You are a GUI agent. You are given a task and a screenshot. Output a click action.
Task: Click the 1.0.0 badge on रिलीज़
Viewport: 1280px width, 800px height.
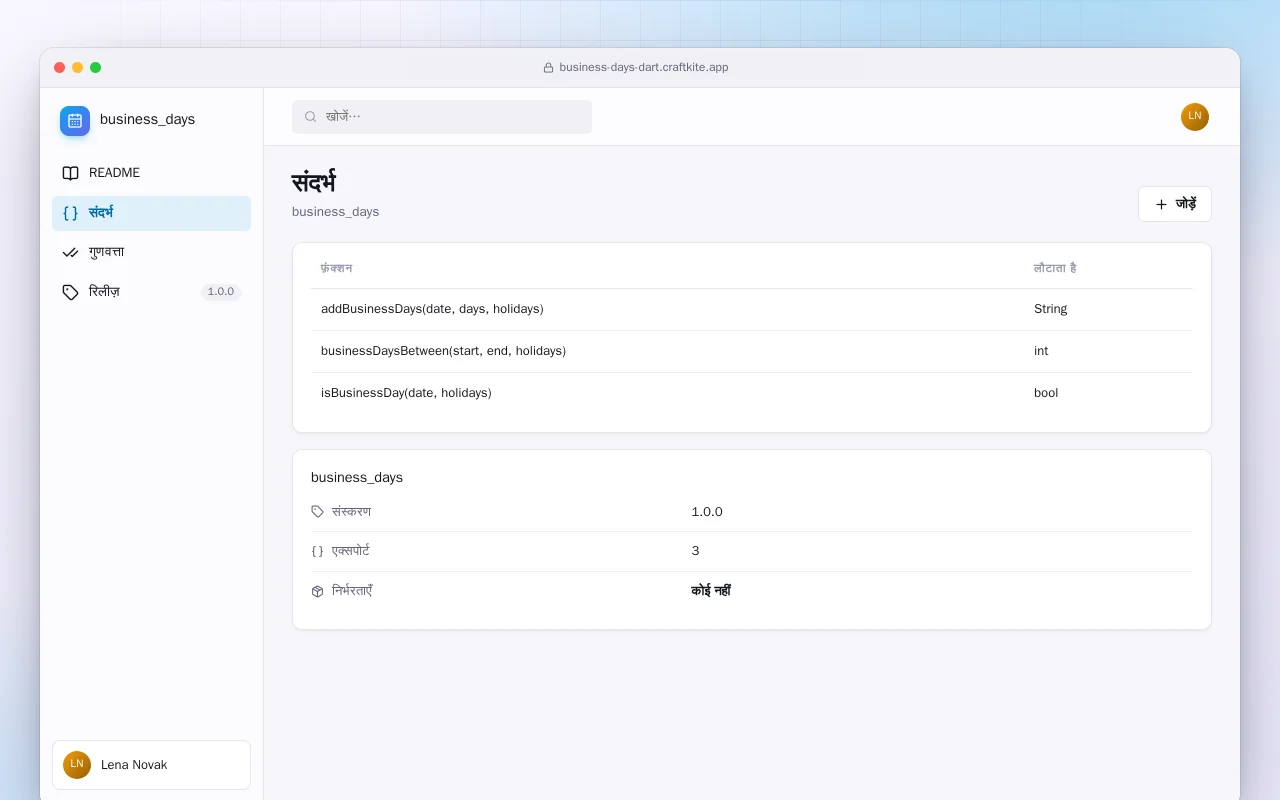pyautogui.click(x=221, y=292)
